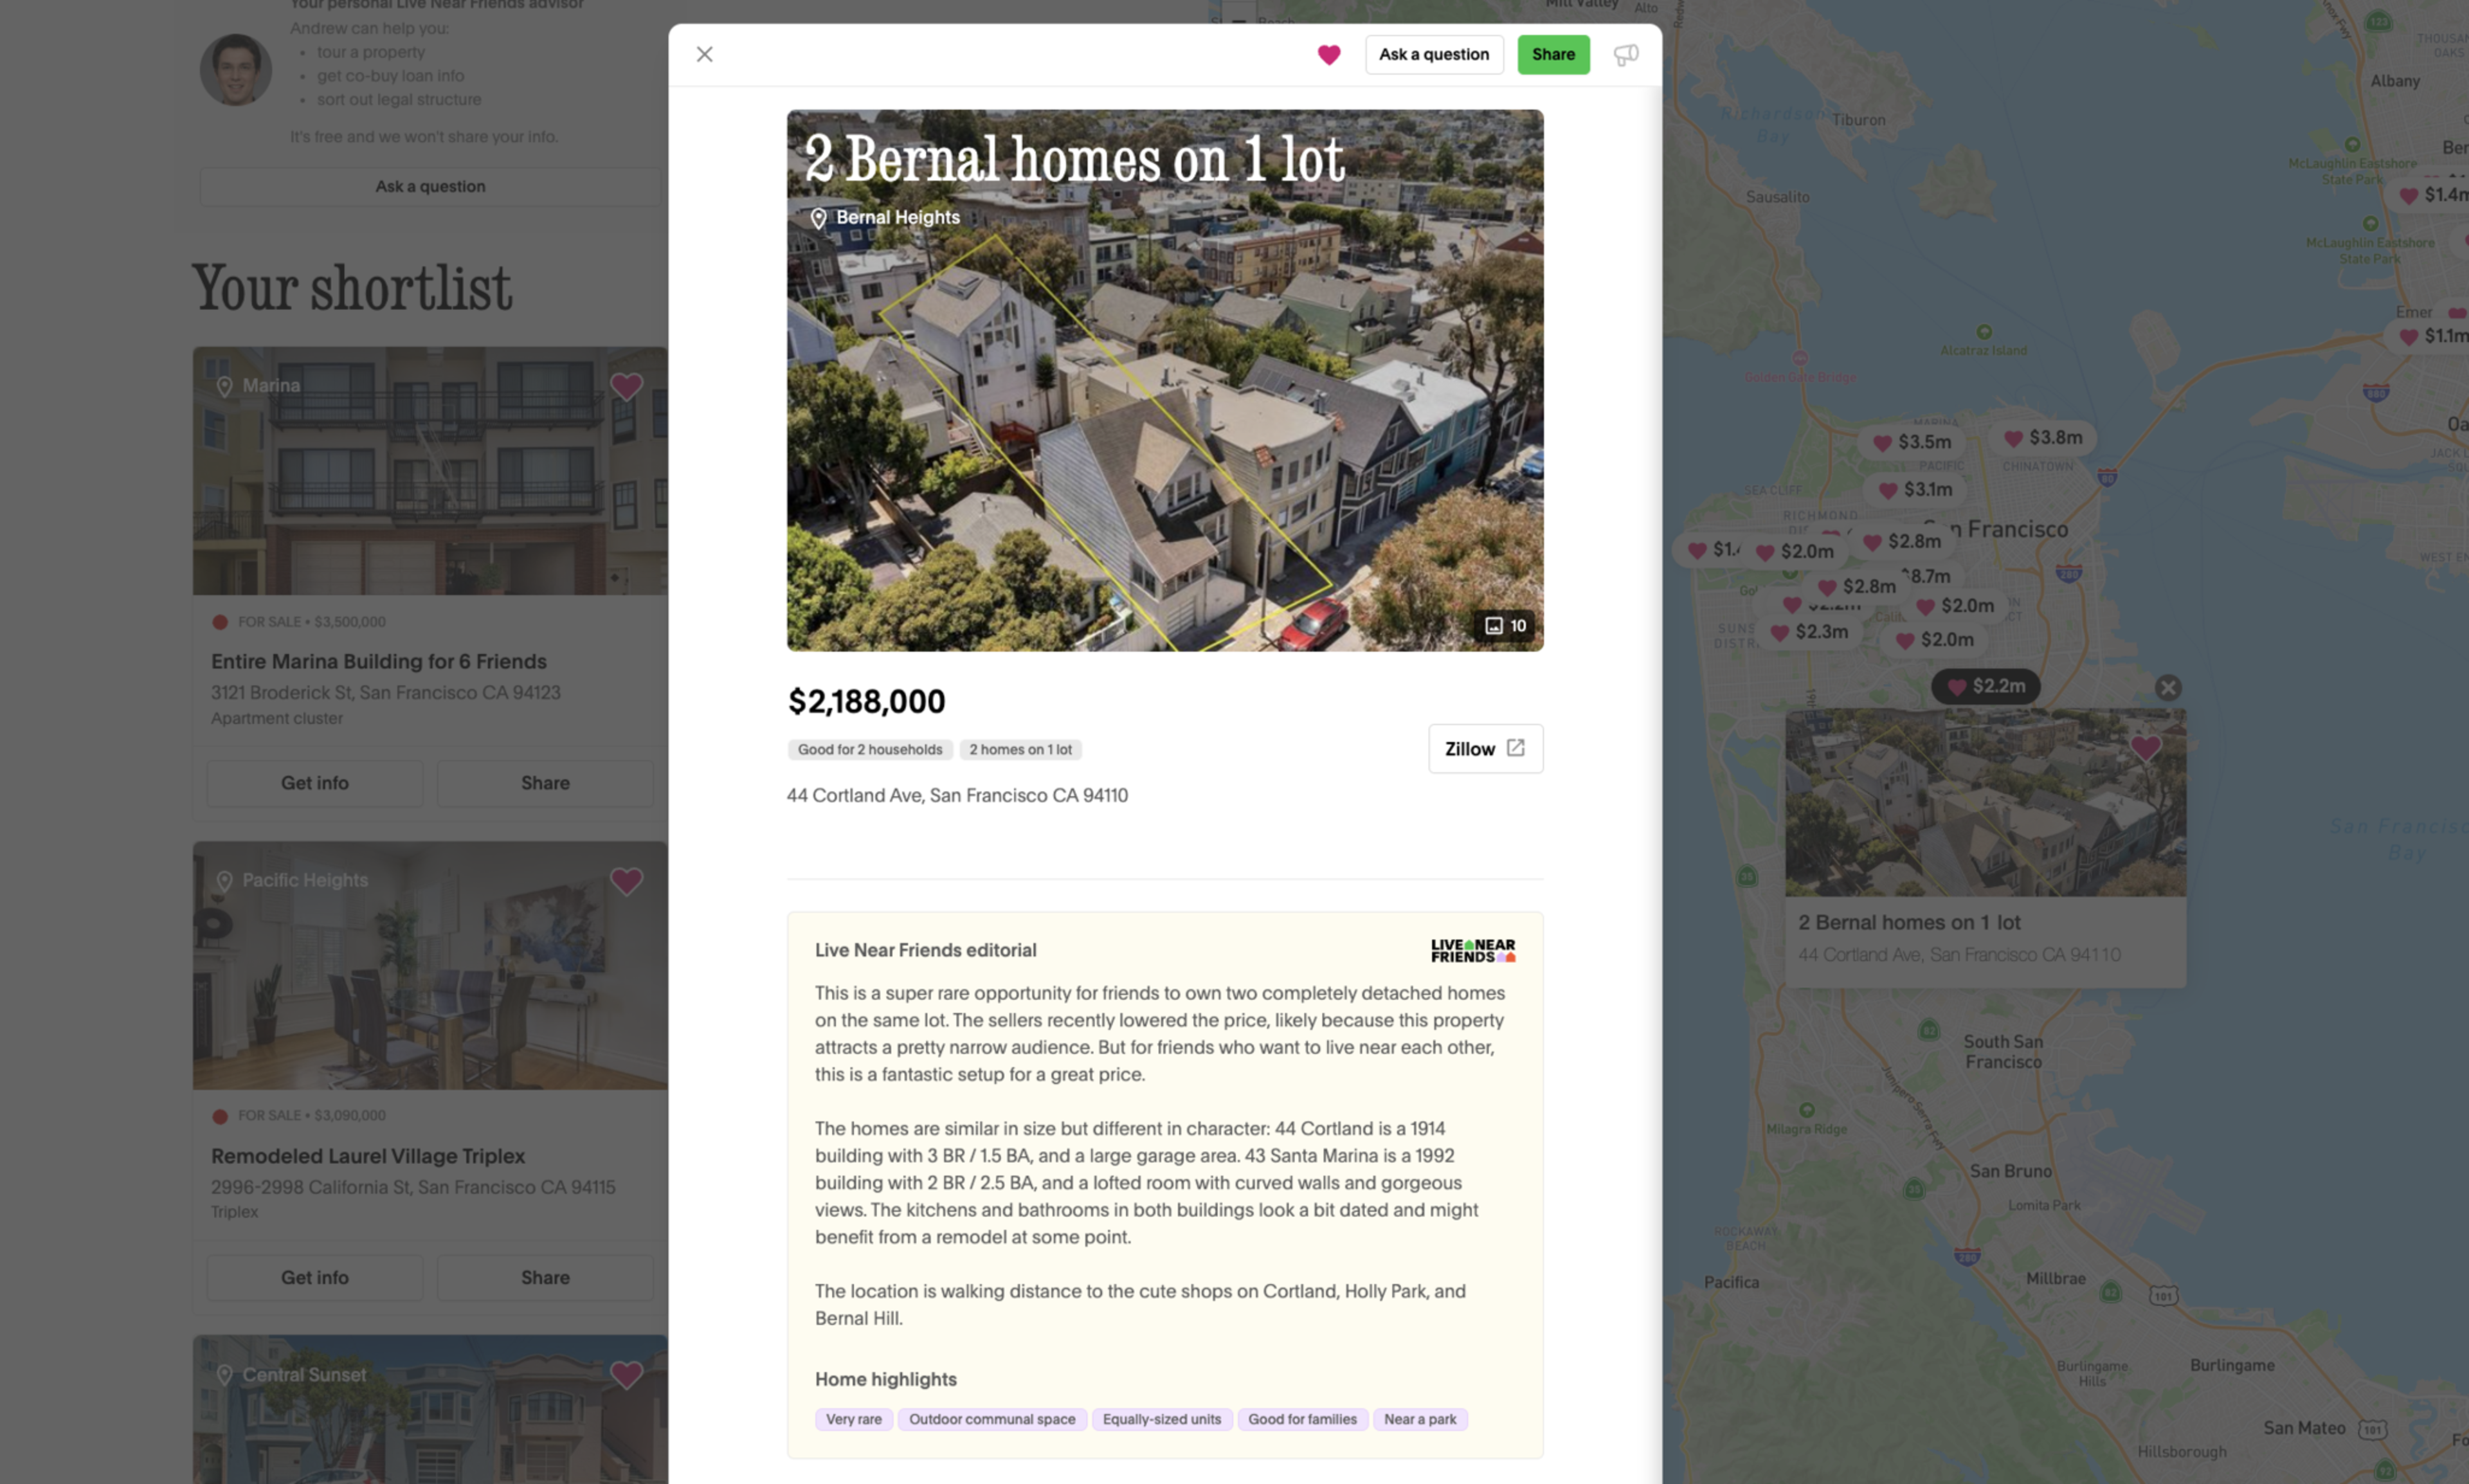2469x1484 pixels.
Task: Open Remodeled Laurel Village Triplex title
Action: 367,1156
